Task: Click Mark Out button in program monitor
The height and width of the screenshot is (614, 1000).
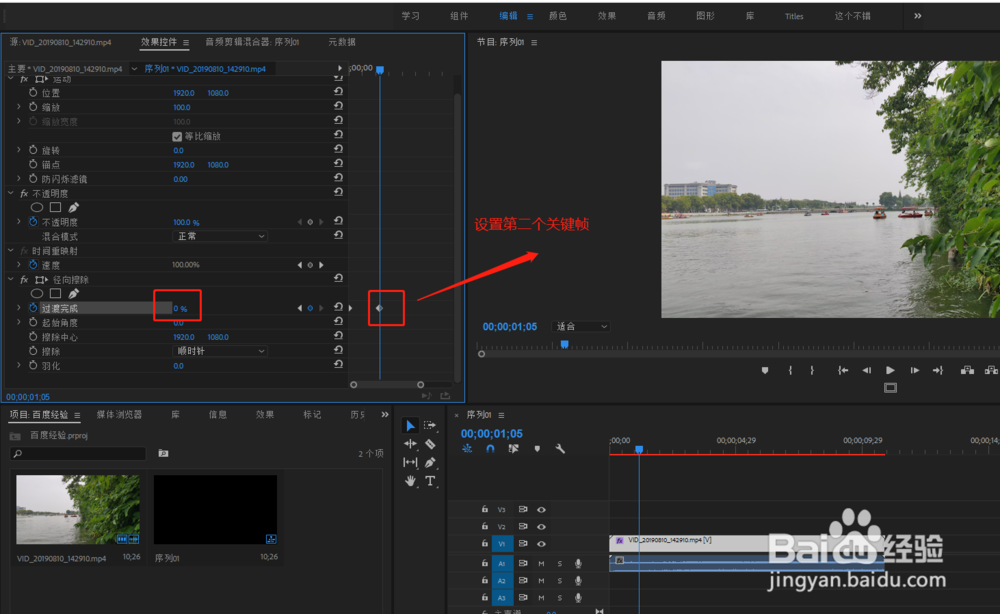Action: tap(812, 370)
